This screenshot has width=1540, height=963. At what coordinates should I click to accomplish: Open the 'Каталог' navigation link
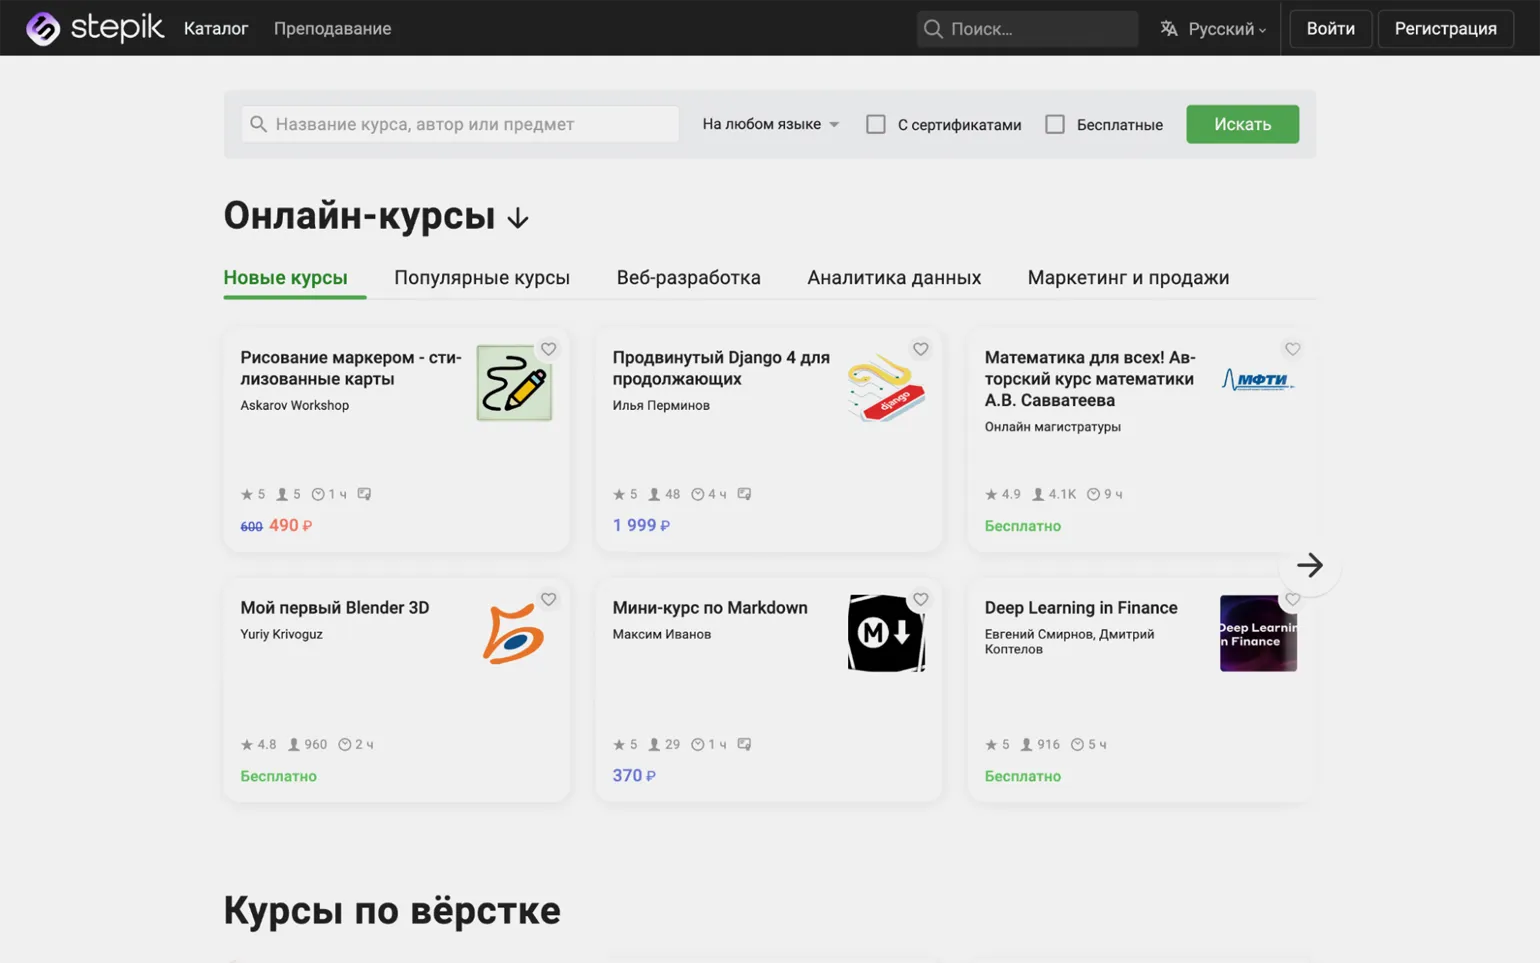216,28
